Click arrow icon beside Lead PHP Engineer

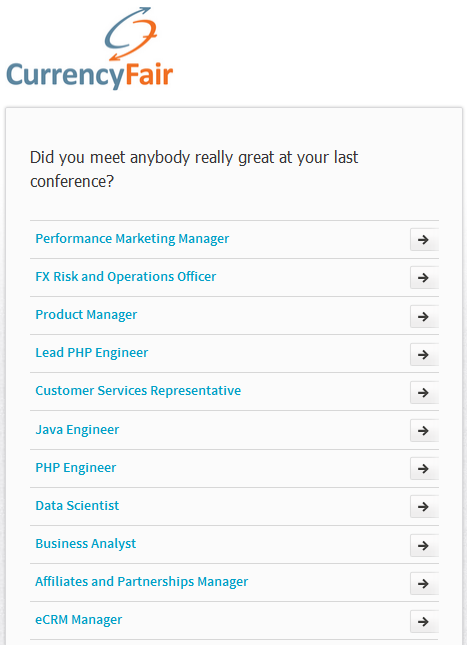(424, 355)
